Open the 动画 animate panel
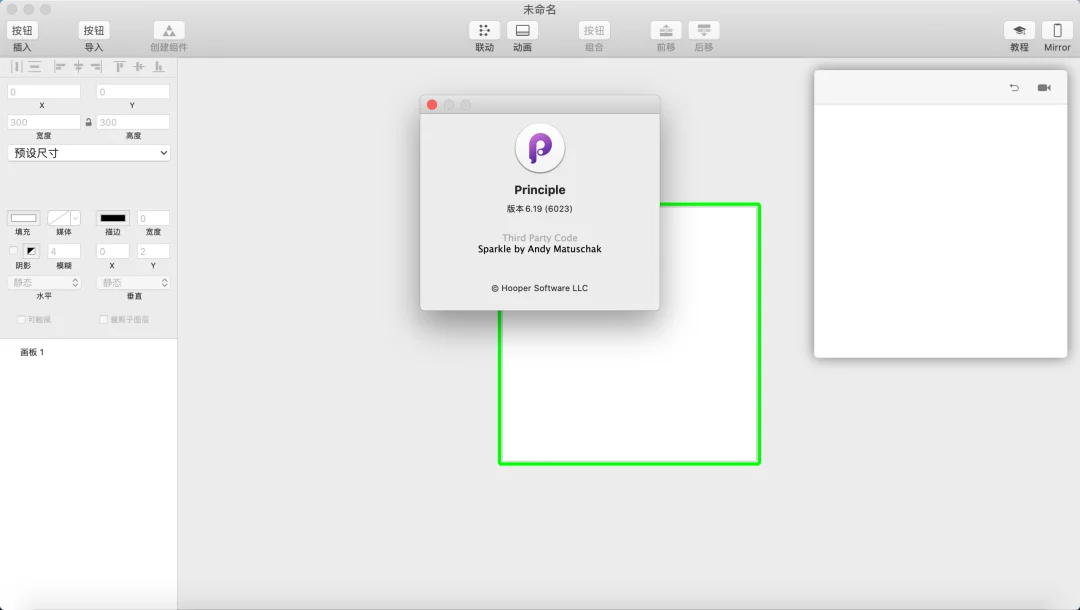Image resolution: width=1080 pixels, height=610 pixels. (x=522, y=30)
